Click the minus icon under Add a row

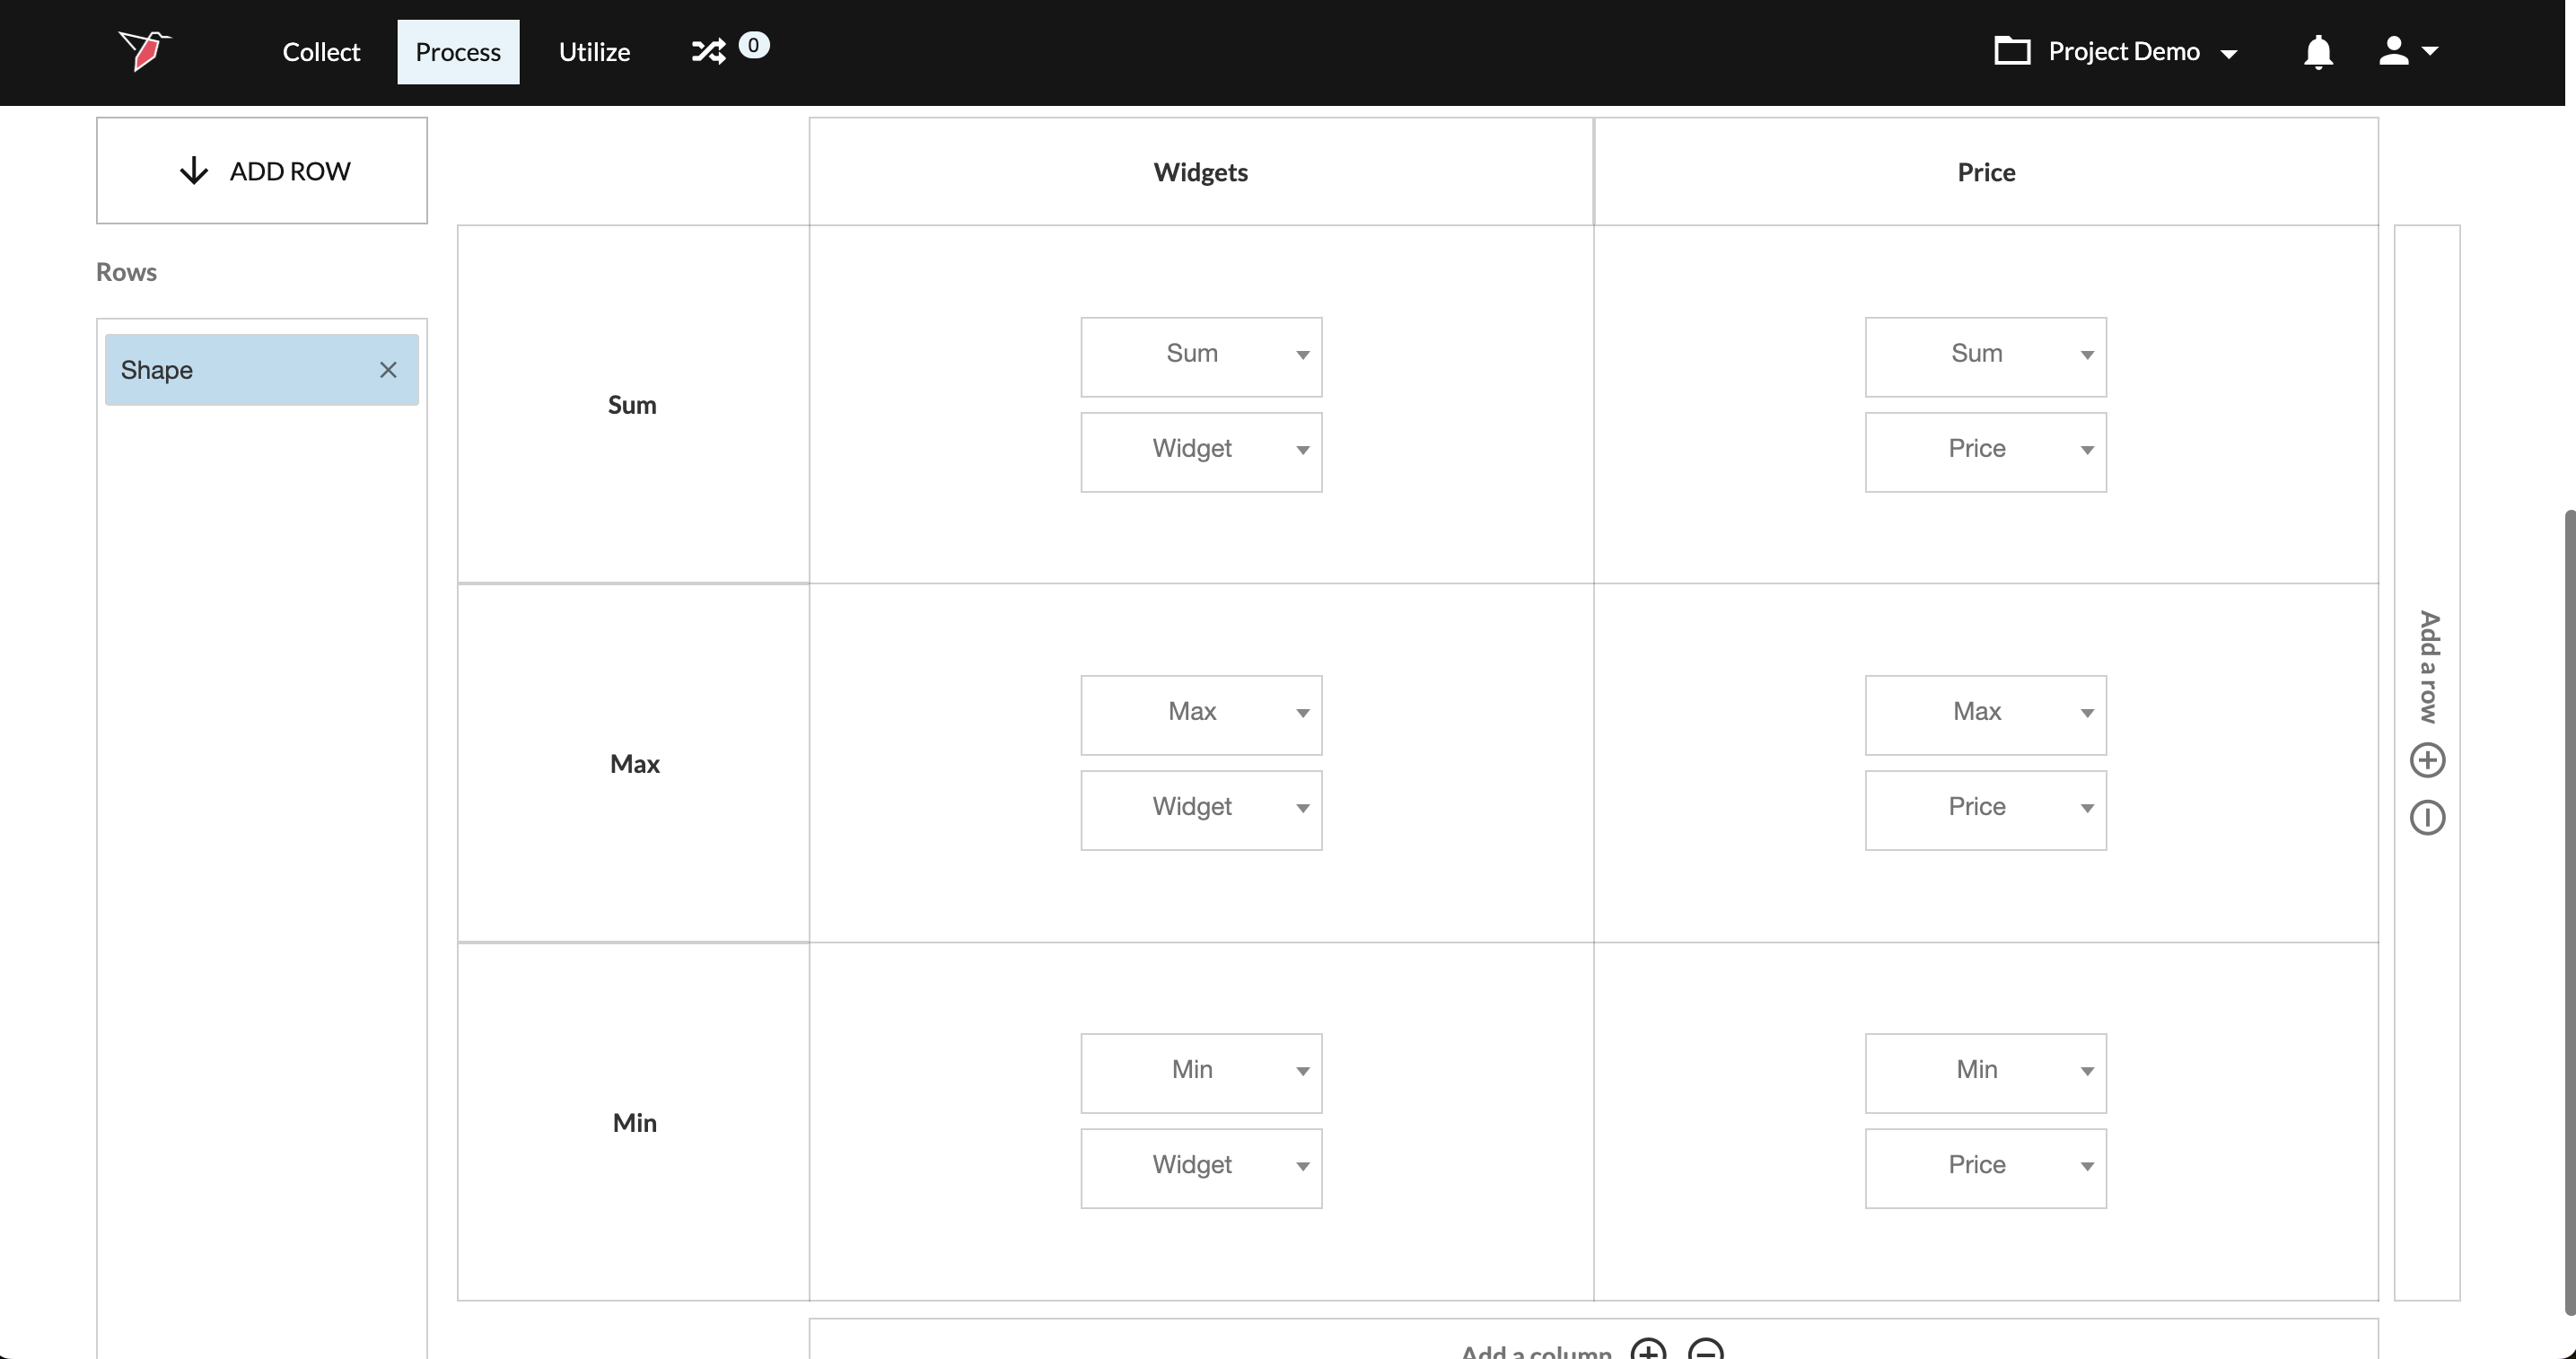(2427, 818)
